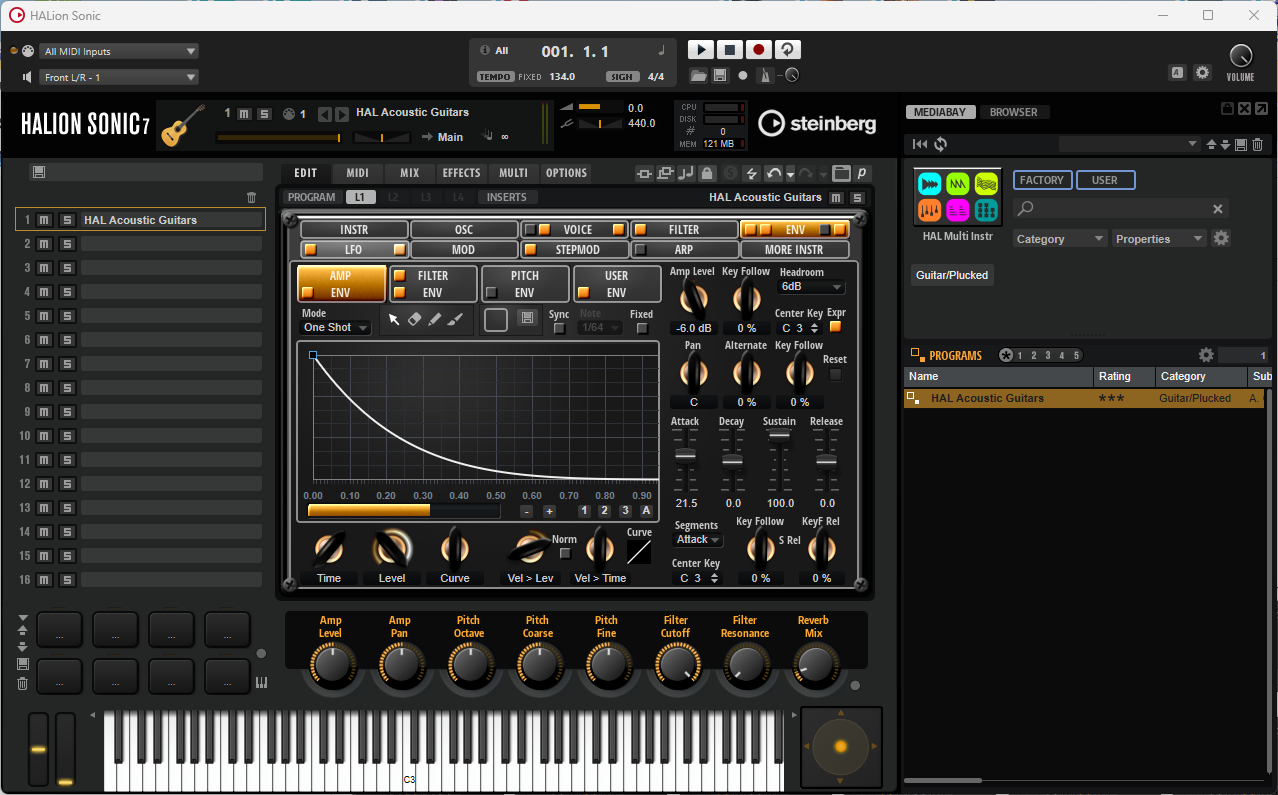Enable the ARP section on/off button
Viewport: 1278px width, 795px height.
tap(641, 250)
